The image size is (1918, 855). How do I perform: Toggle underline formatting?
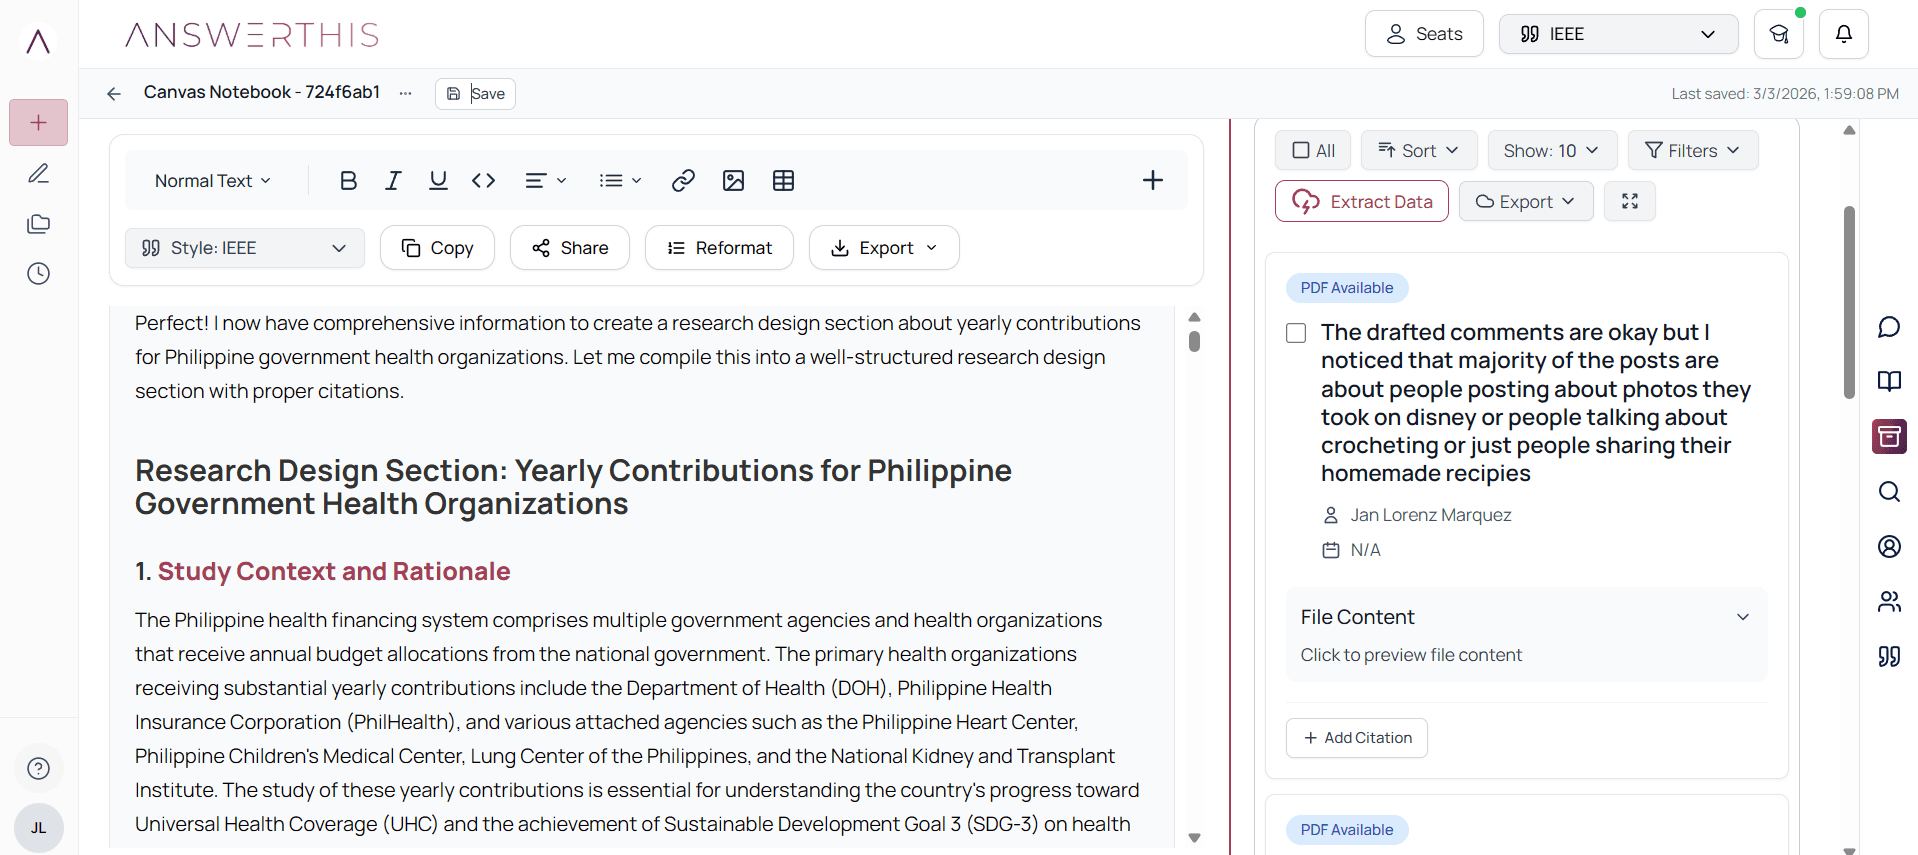[x=438, y=181]
